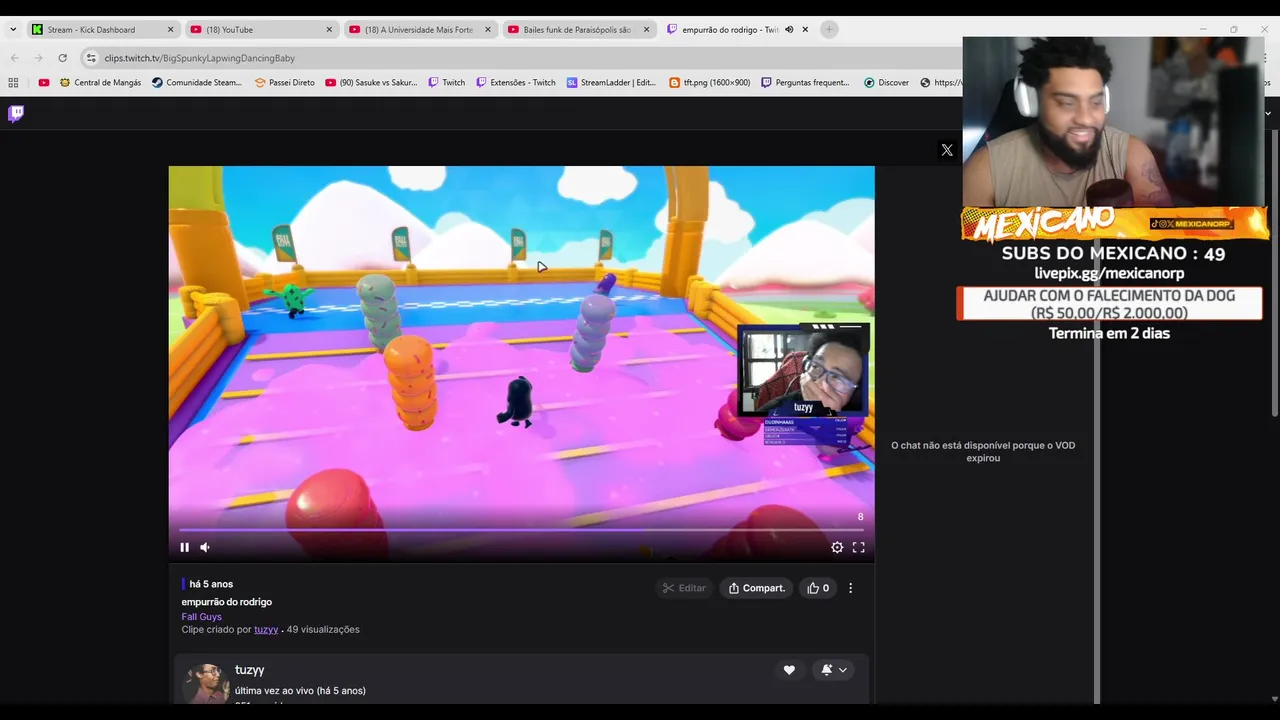Focus the clips.twitch.tv address bar
The width and height of the screenshot is (1280, 720).
click(520, 58)
